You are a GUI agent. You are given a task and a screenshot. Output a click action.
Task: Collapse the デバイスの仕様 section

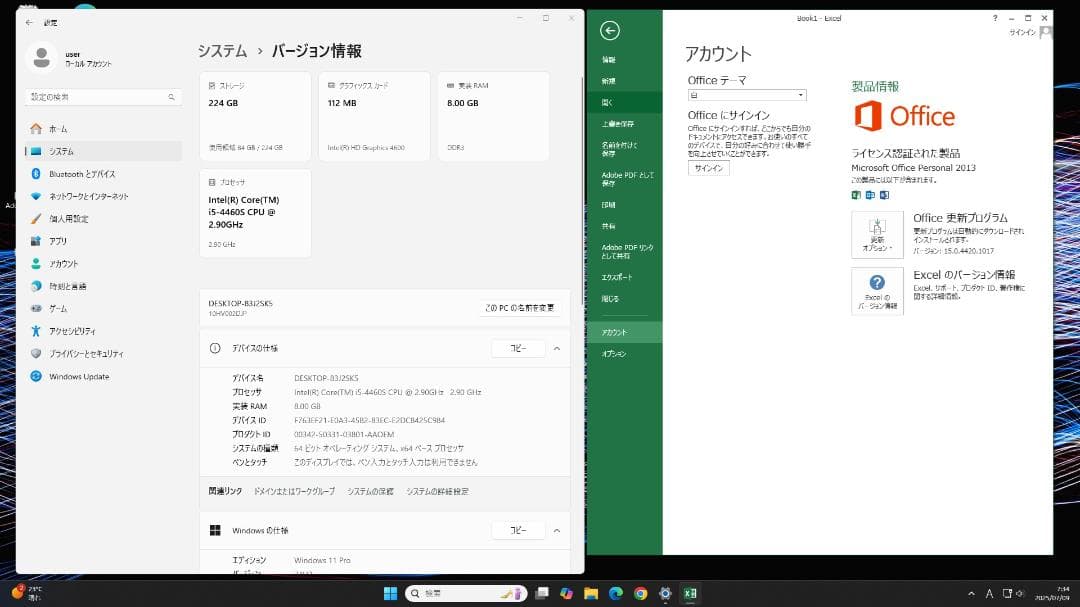tap(557, 349)
